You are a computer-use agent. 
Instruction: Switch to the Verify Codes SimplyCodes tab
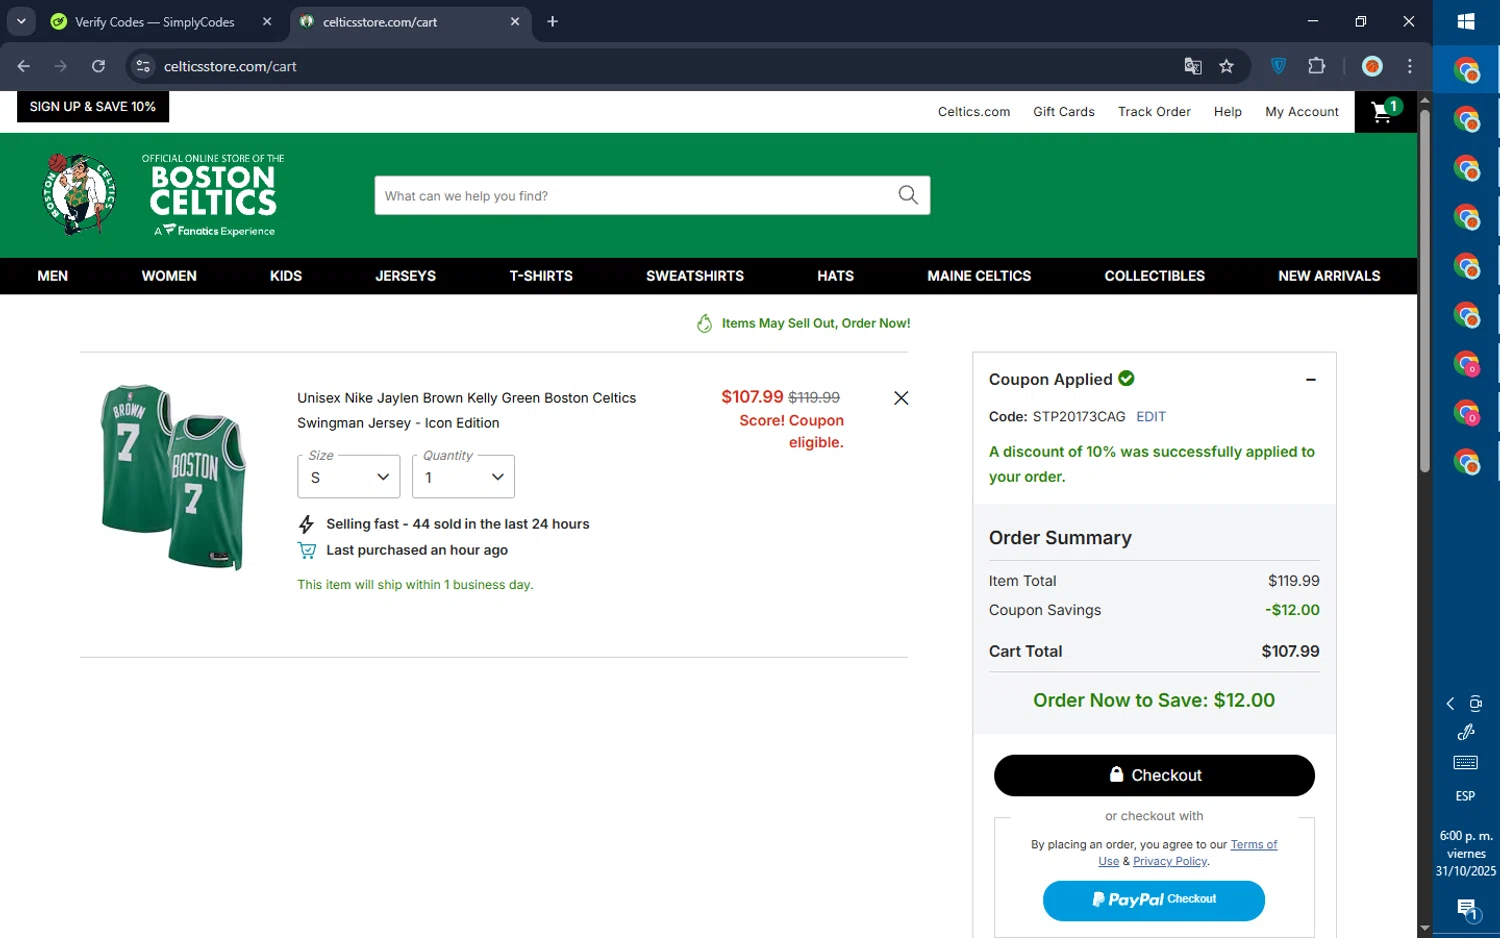(x=154, y=21)
